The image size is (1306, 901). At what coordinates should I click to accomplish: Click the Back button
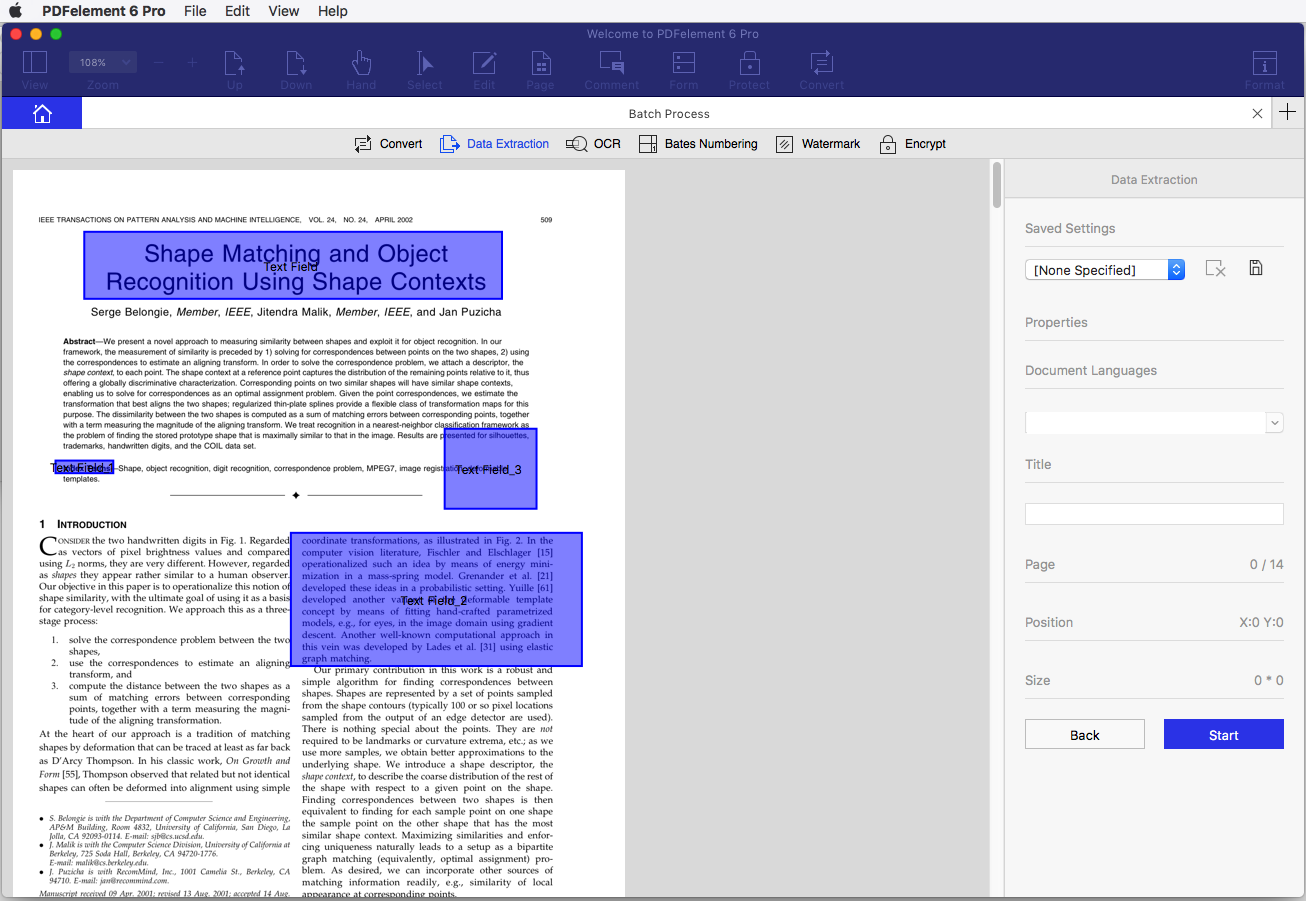[1084, 734]
